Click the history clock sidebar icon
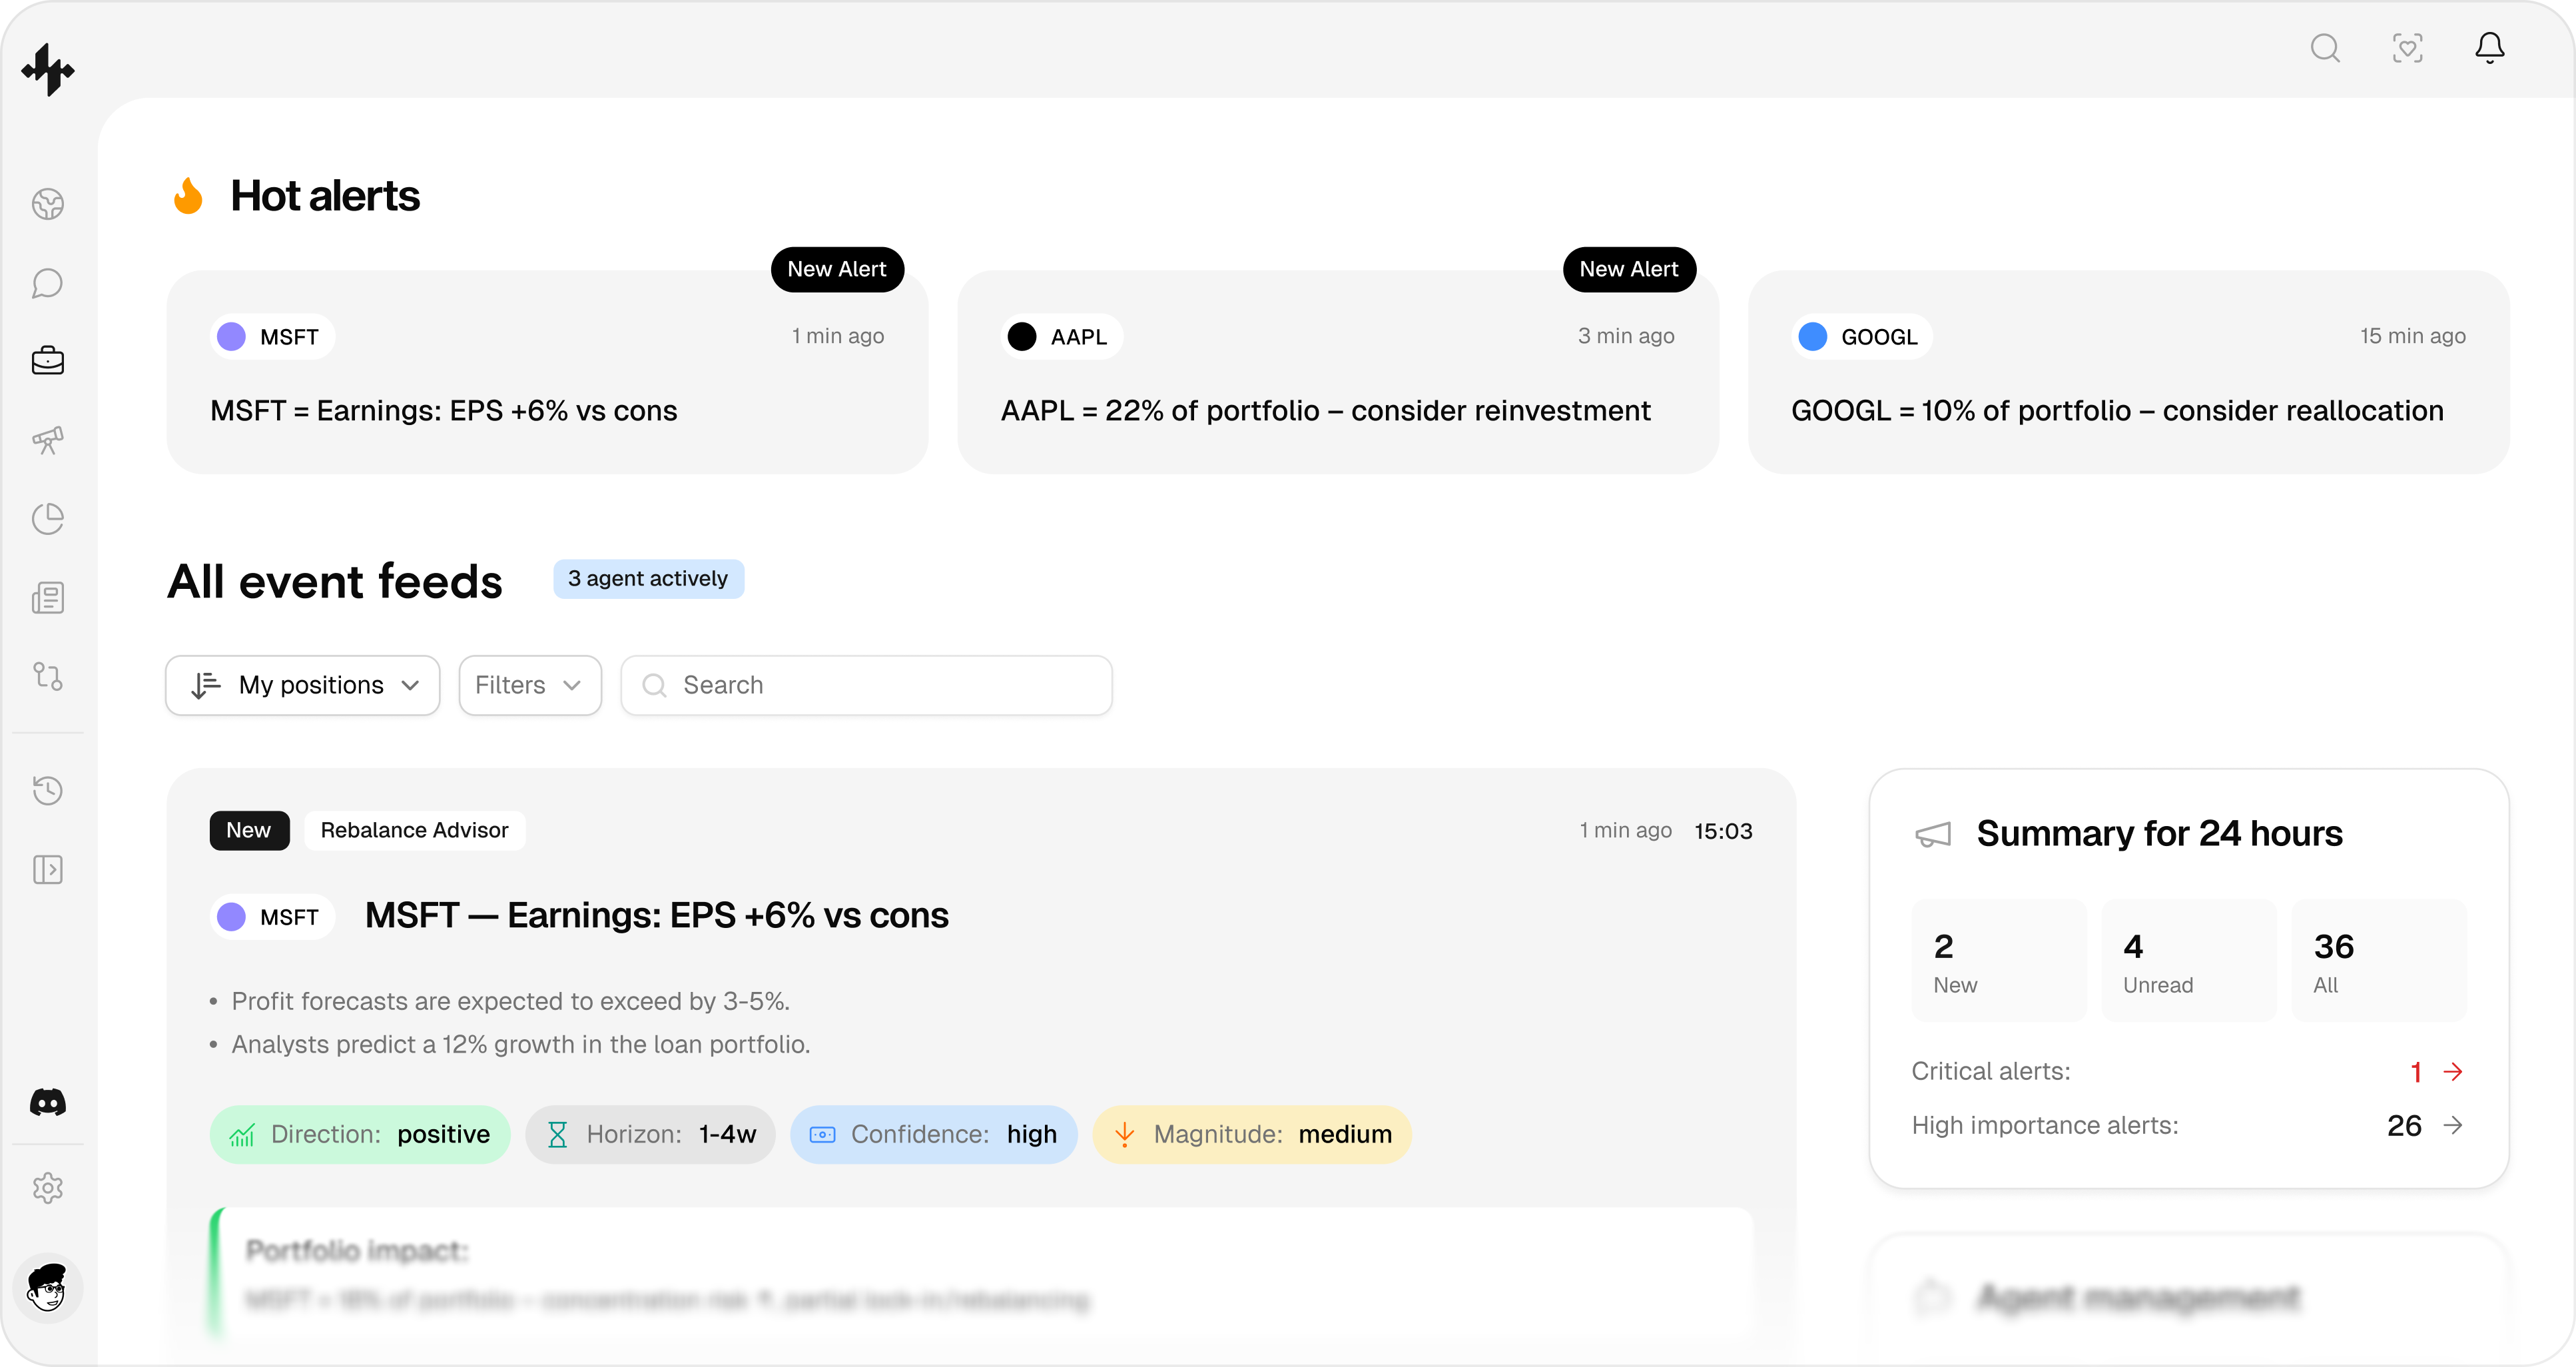Image resolution: width=2576 pixels, height=1367 pixels. pyautogui.click(x=47, y=790)
